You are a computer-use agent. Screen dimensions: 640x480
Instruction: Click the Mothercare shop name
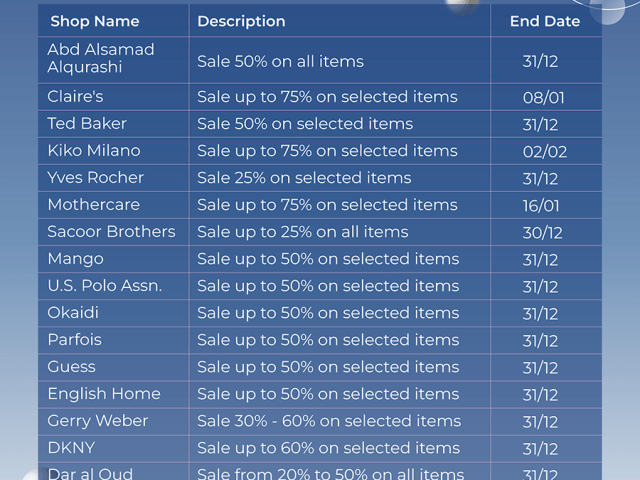click(93, 204)
